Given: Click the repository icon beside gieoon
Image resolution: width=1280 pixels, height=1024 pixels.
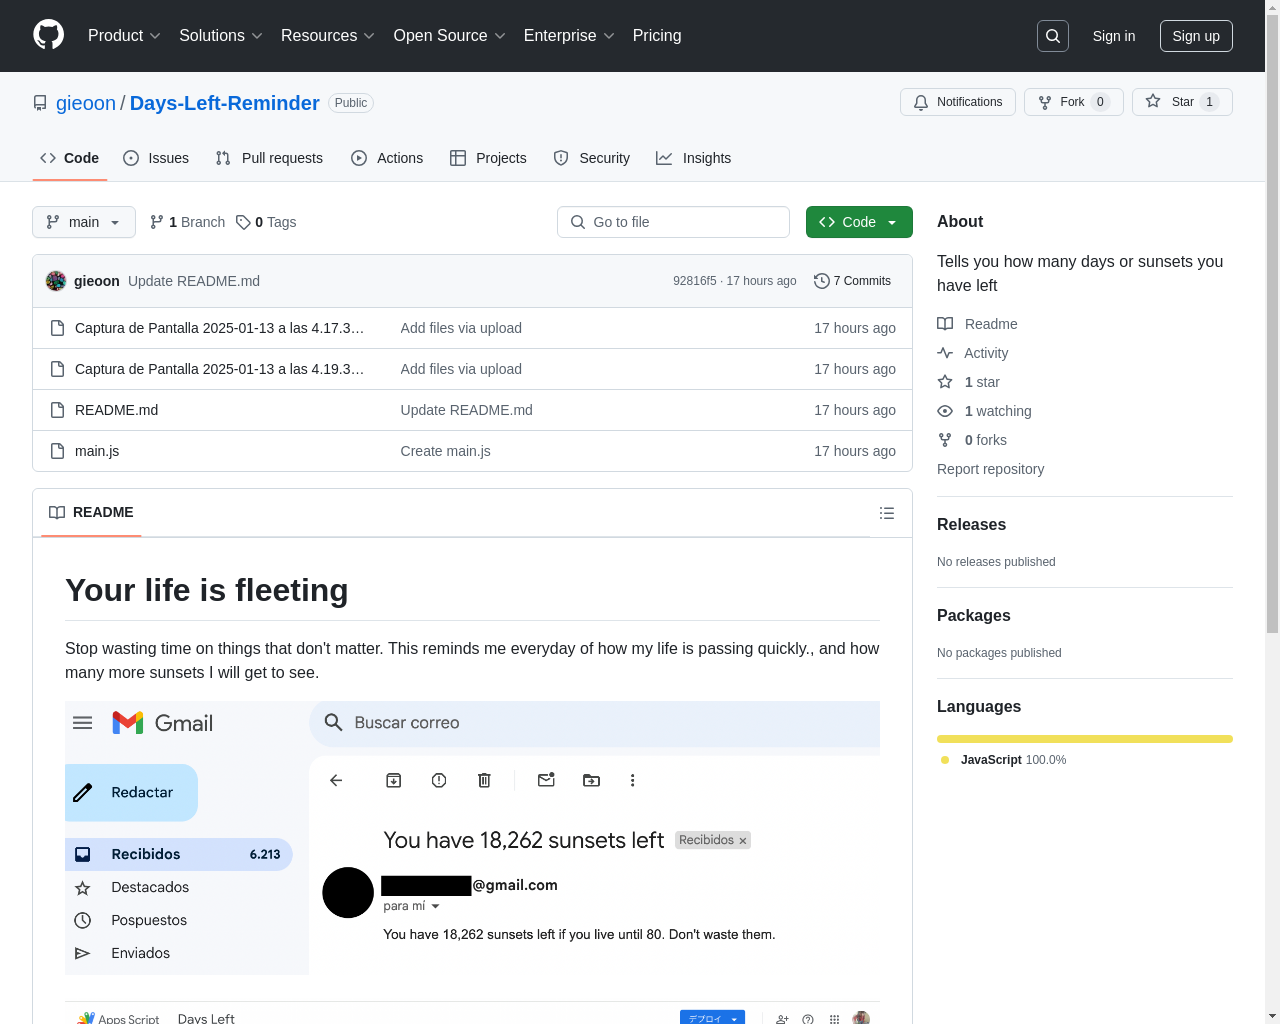Looking at the screenshot, I should [x=40, y=103].
